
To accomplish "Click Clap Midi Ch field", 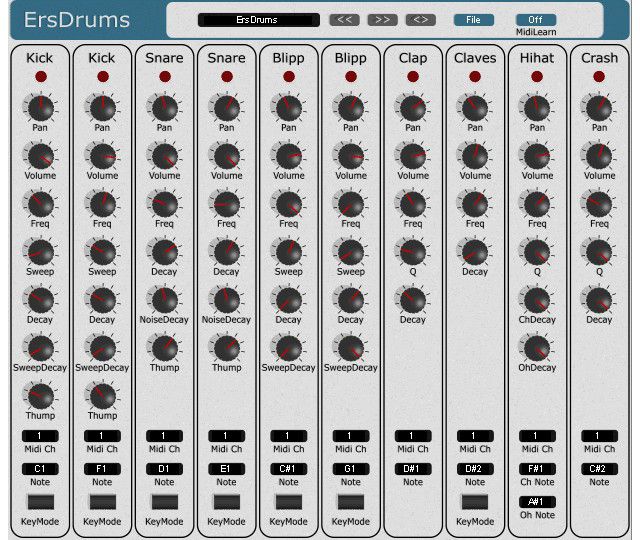I will (413, 436).
